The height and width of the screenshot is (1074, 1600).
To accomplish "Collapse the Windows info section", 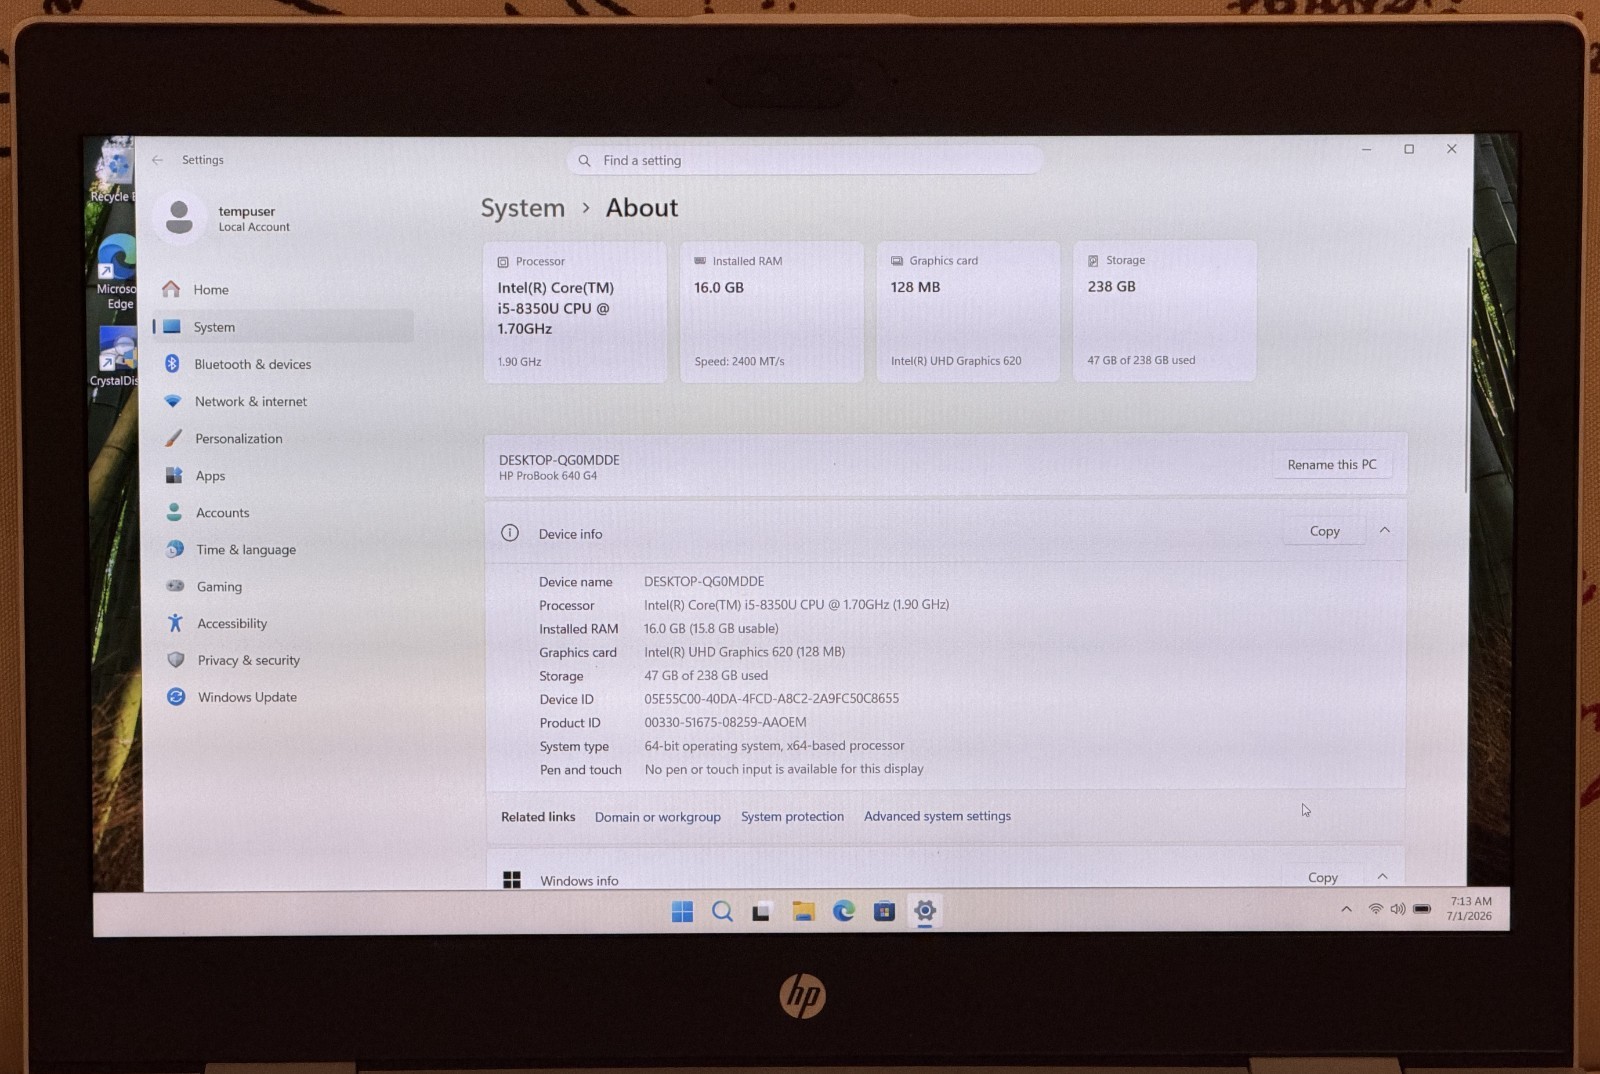I will pos(1382,876).
